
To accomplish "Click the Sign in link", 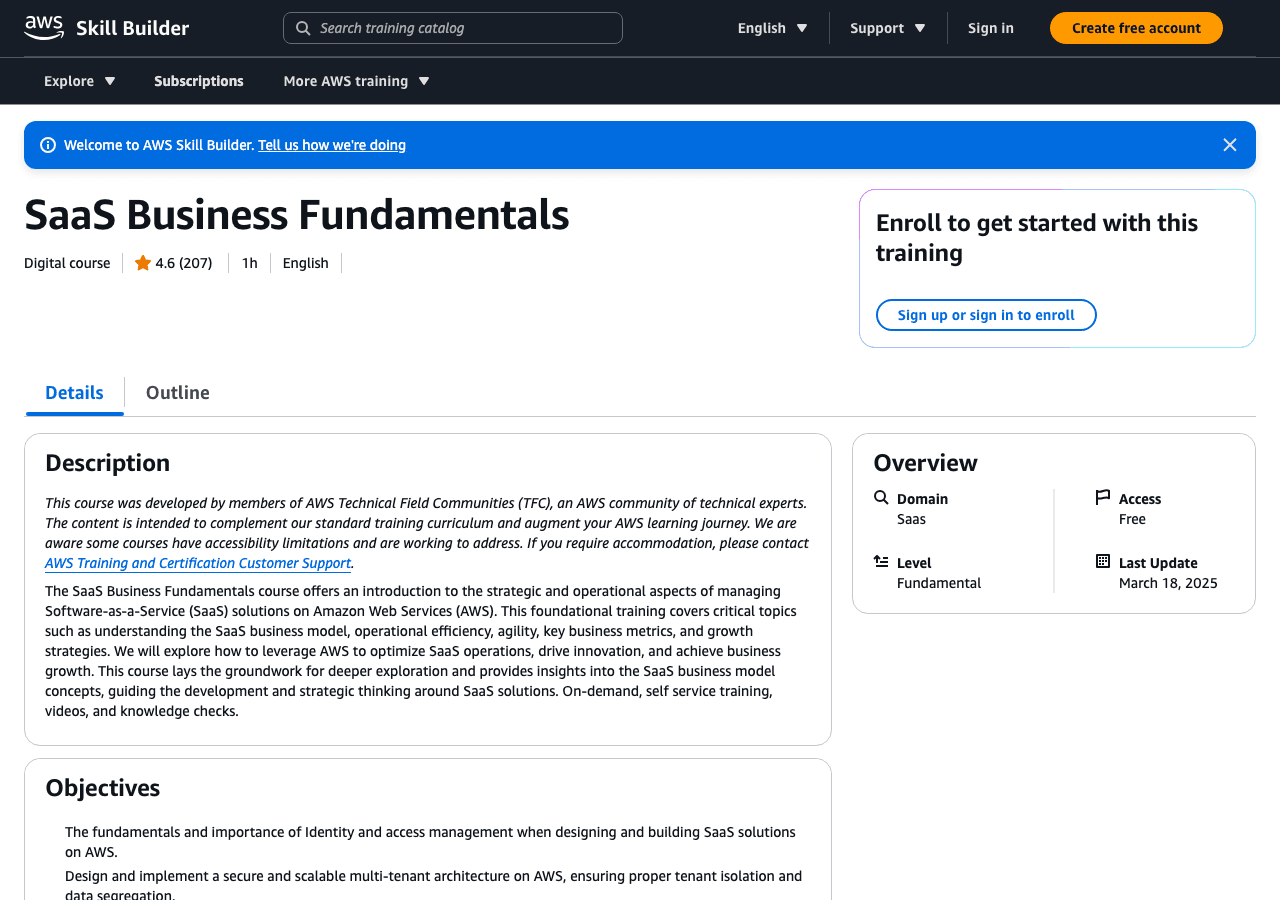I will tap(991, 28).
